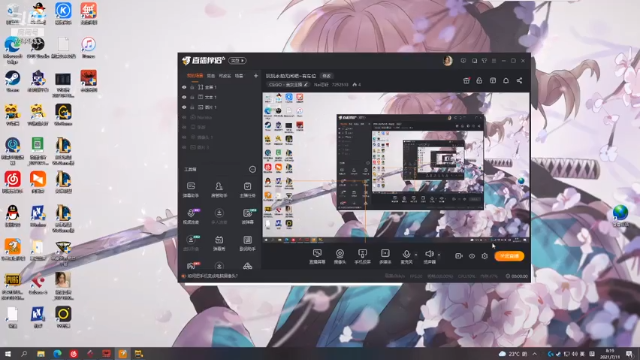This screenshot has width=640, height=360.
Task: Open the CSGO game category selector
Action: point(288,84)
